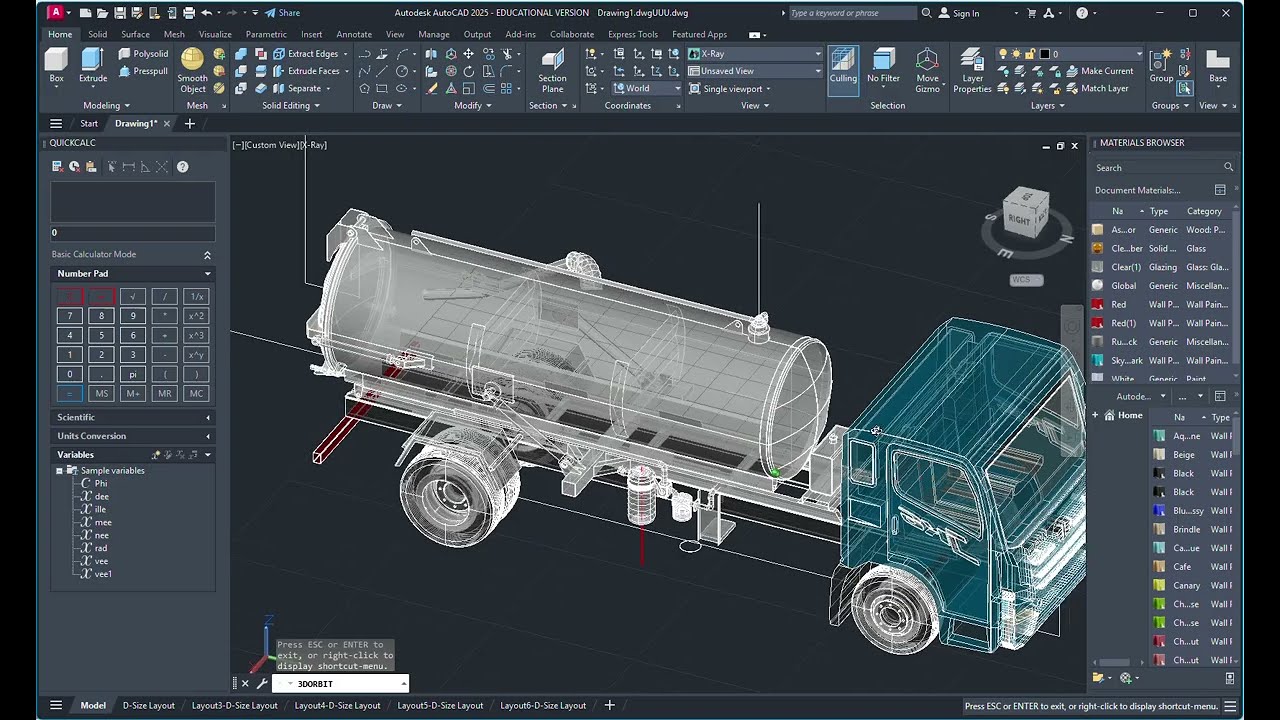Click the keyword or phrase search box
The height and width of the screenshot is (720, 1280).
click(851, 13)
